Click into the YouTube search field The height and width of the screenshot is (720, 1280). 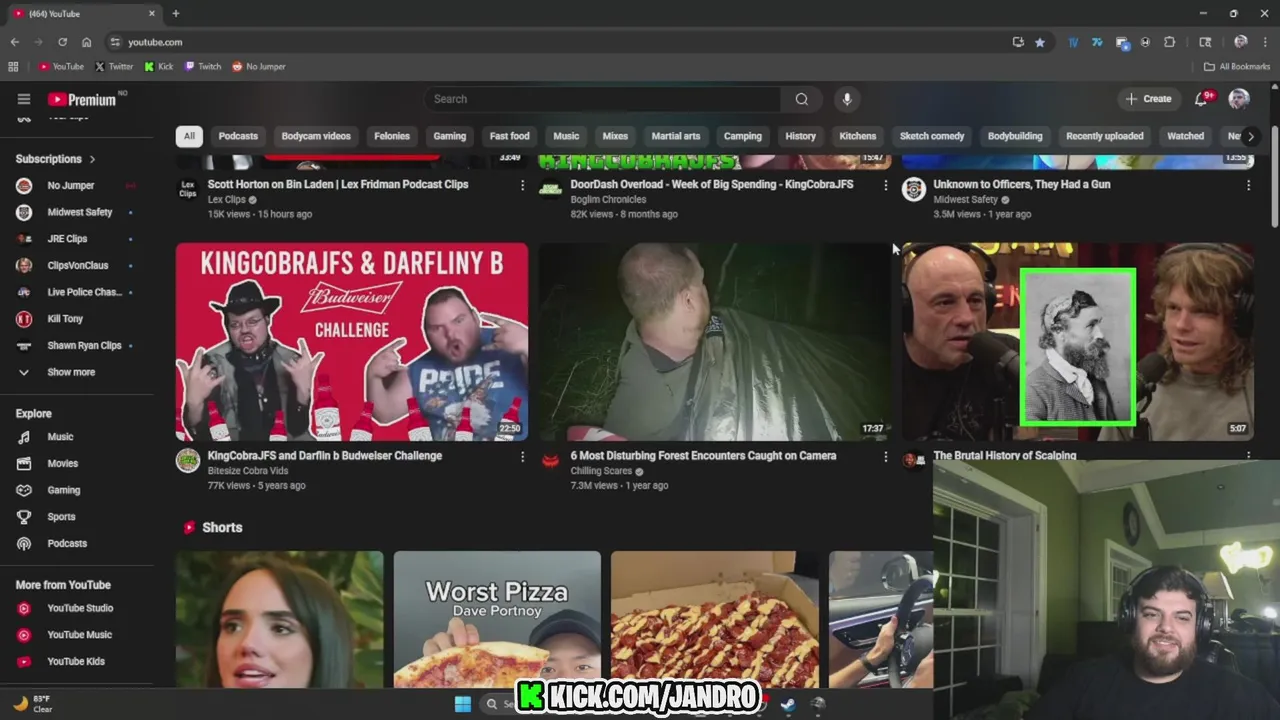(x=603, y=99)
